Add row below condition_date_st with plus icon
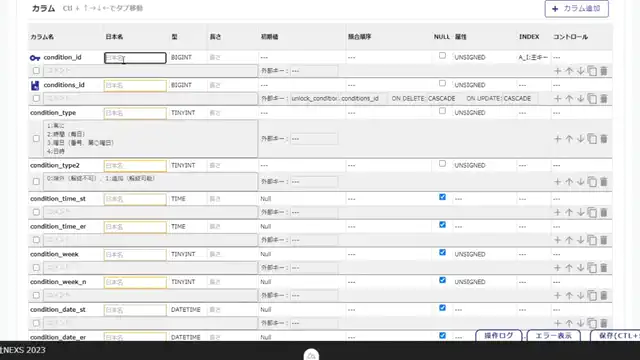This screenshot has width=640, height=360. click(x=557, y=323)
